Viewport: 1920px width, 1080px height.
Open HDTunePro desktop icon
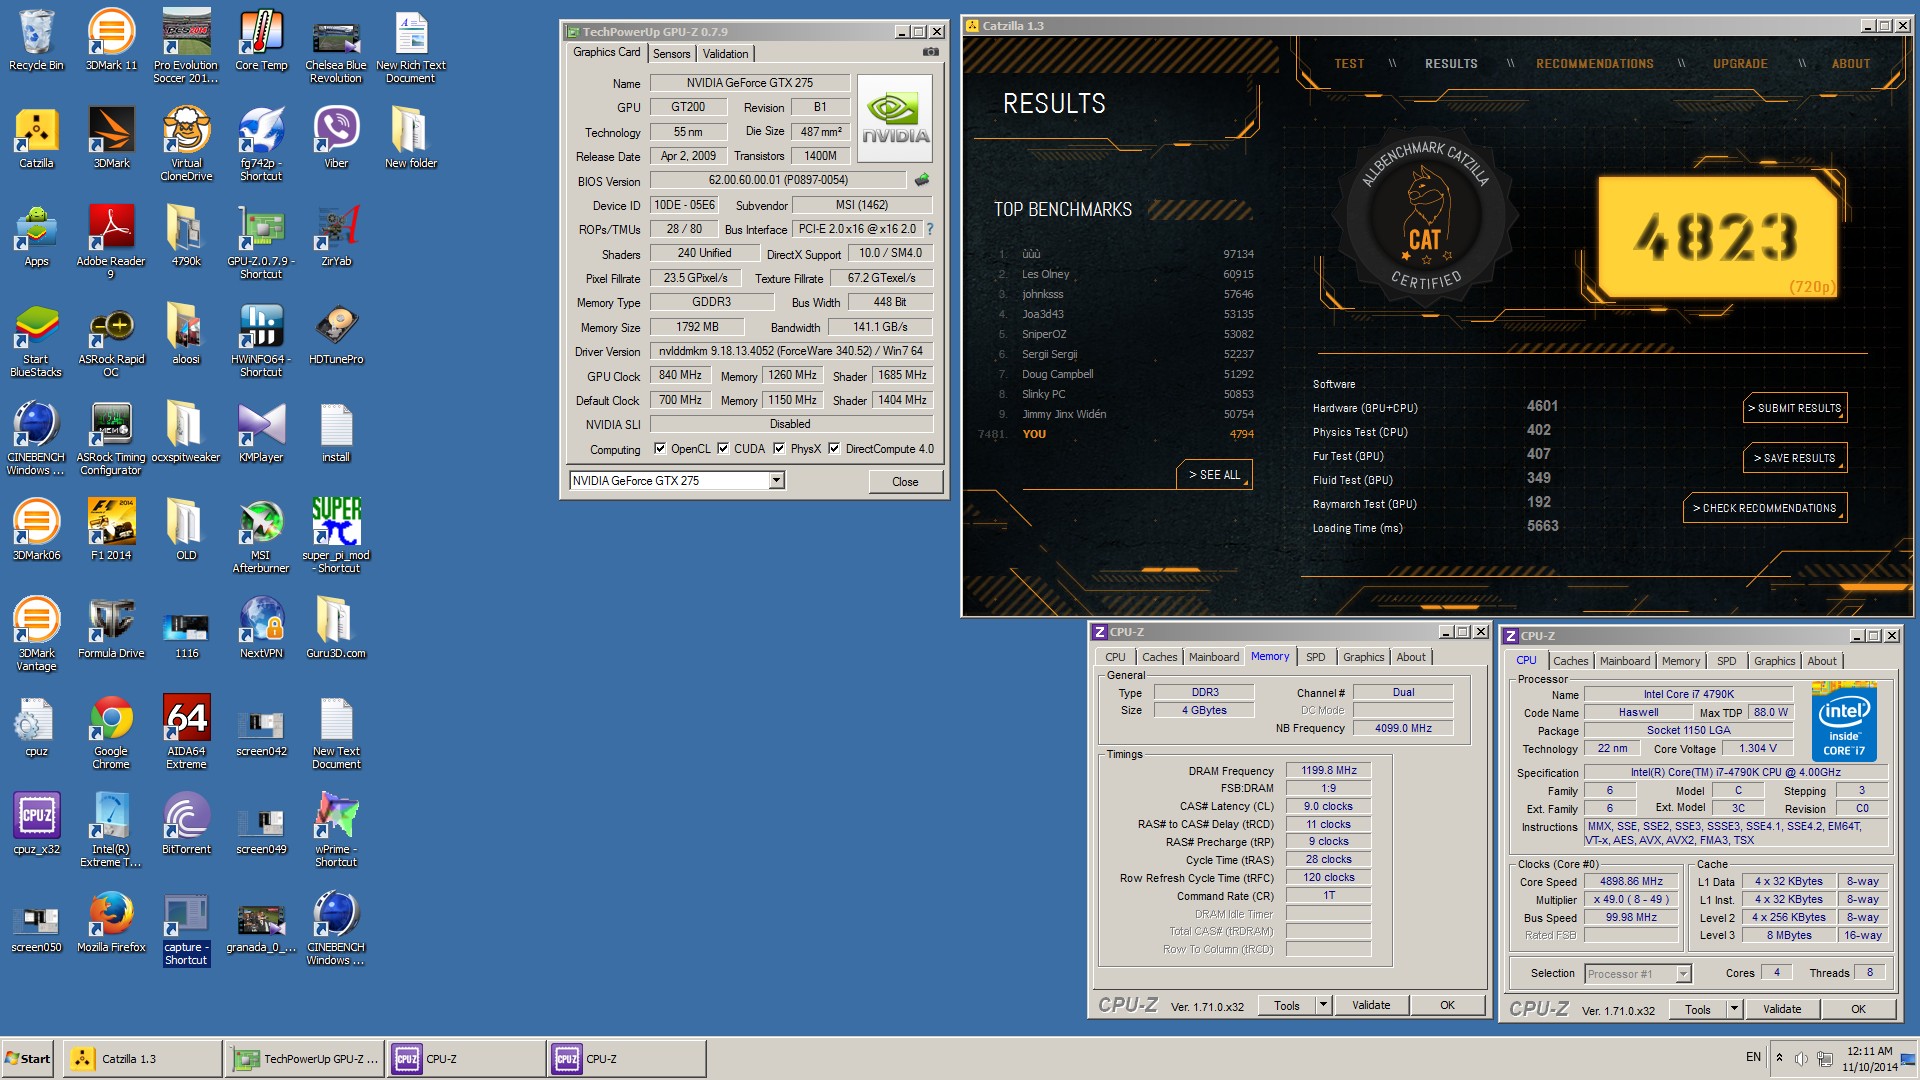point(336,334)
